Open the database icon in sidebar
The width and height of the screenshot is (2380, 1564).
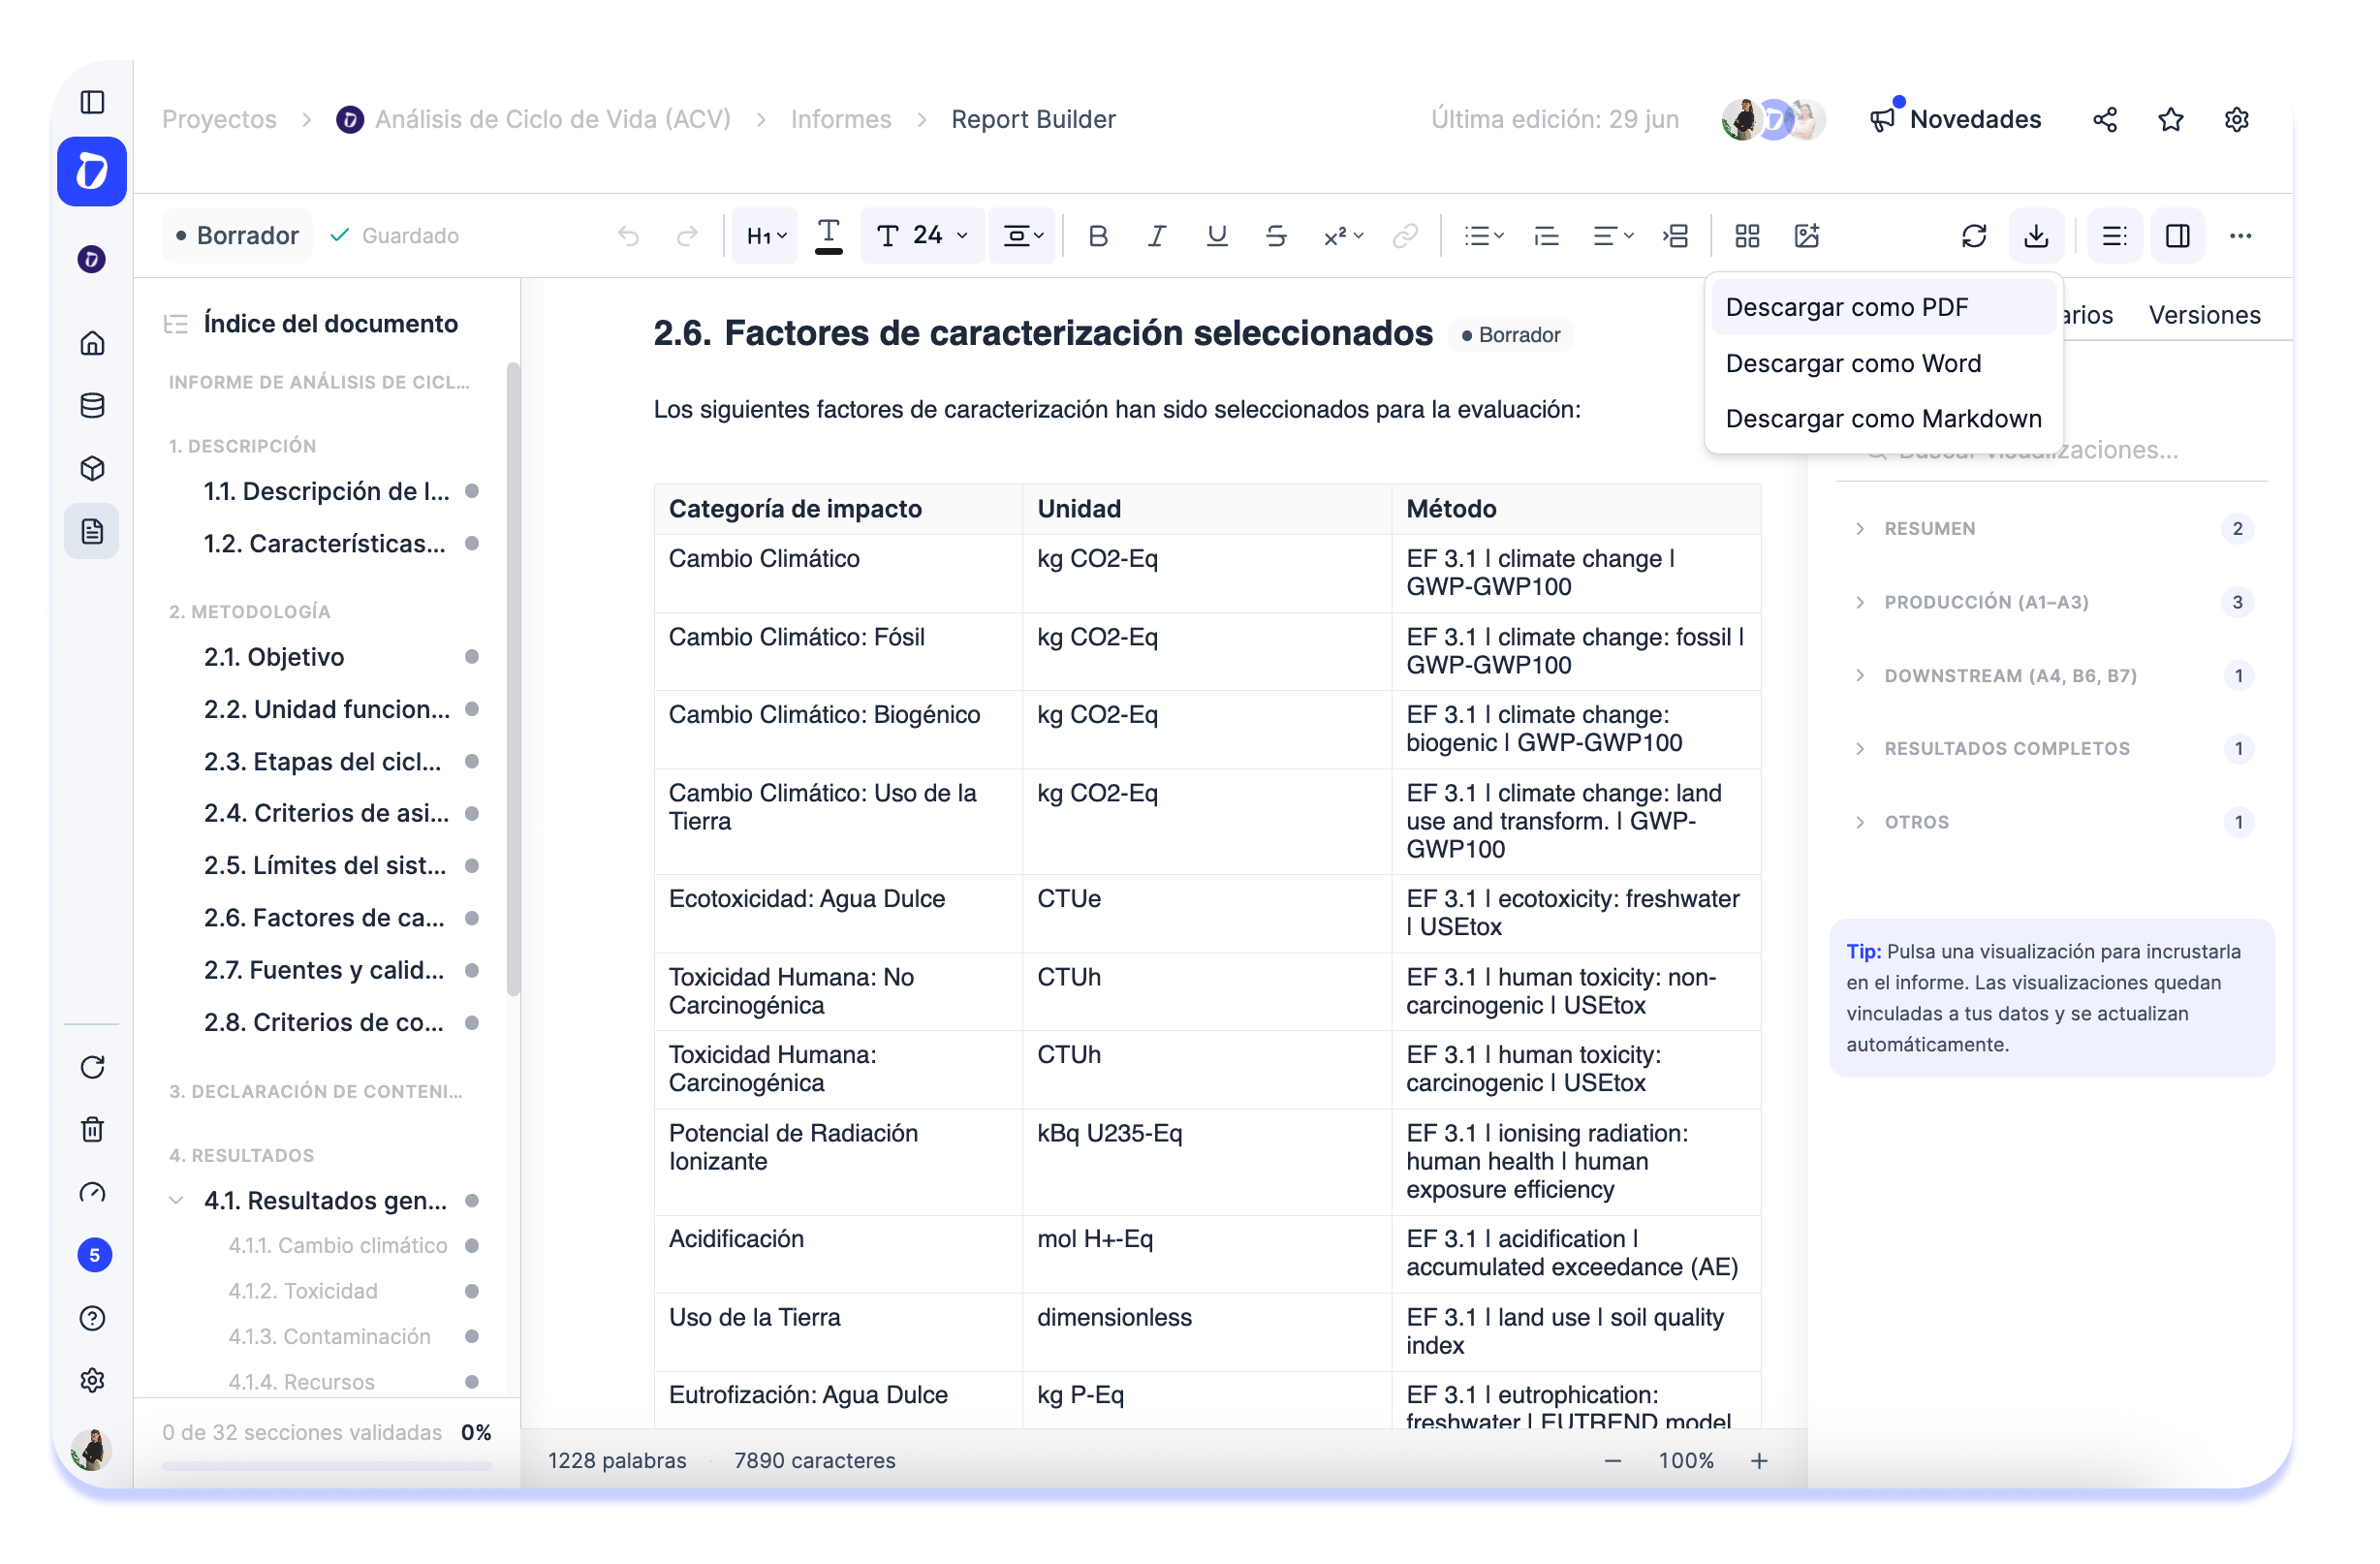pyautogui.click(x=92, y=406)
